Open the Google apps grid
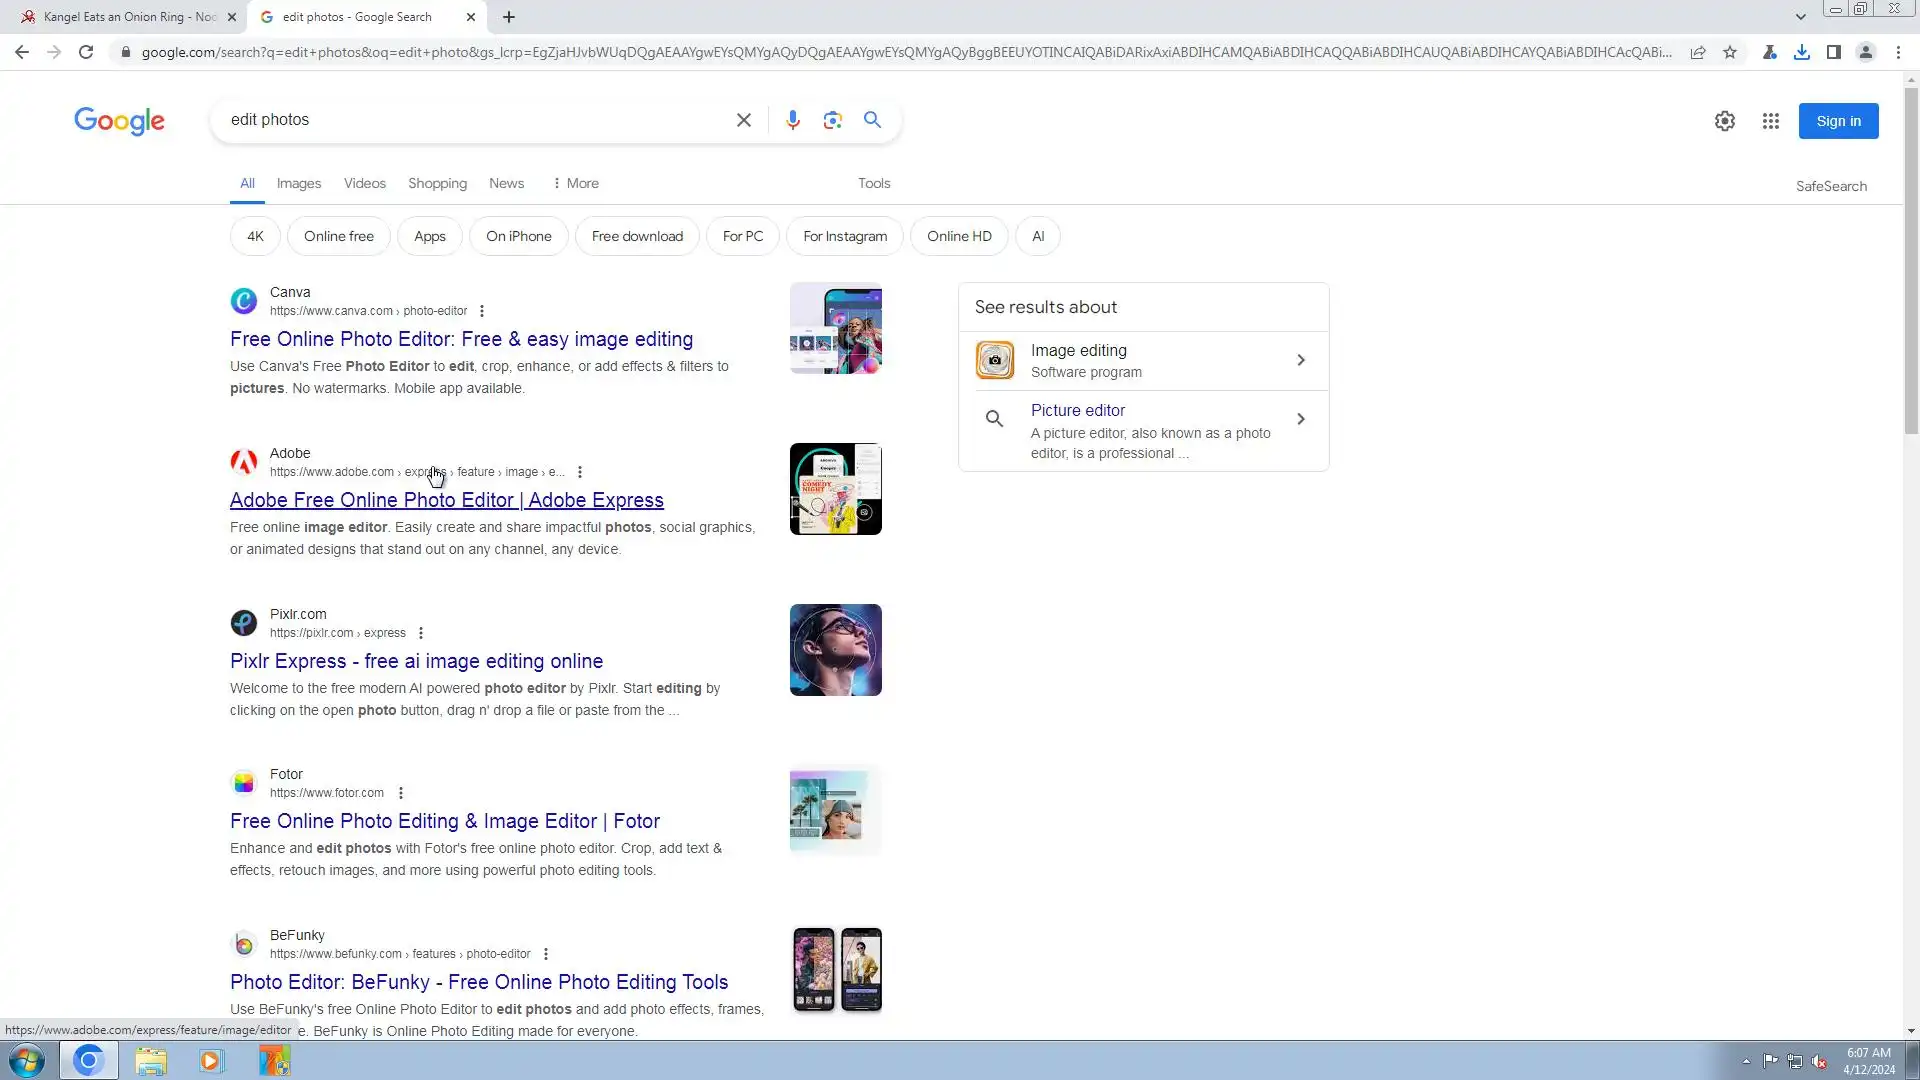Image resolution: width=1920 pixels, height=1080 pixels. point(1770,121)
